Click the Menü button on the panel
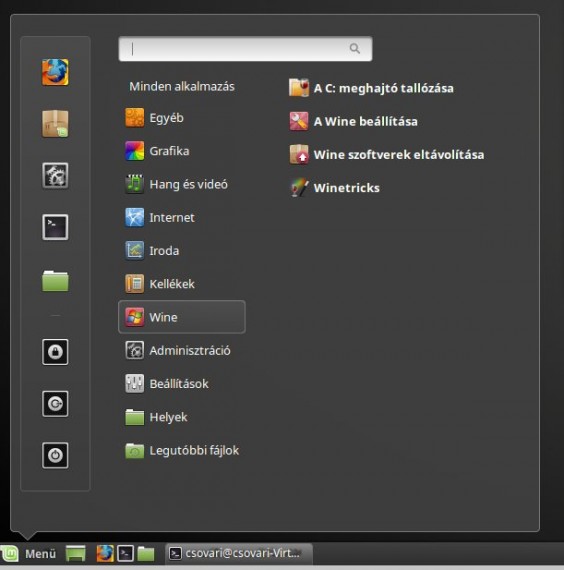Image resolution: width=564 pixels, height=570 pixels. pyautogui.click(x=29, y=554)
